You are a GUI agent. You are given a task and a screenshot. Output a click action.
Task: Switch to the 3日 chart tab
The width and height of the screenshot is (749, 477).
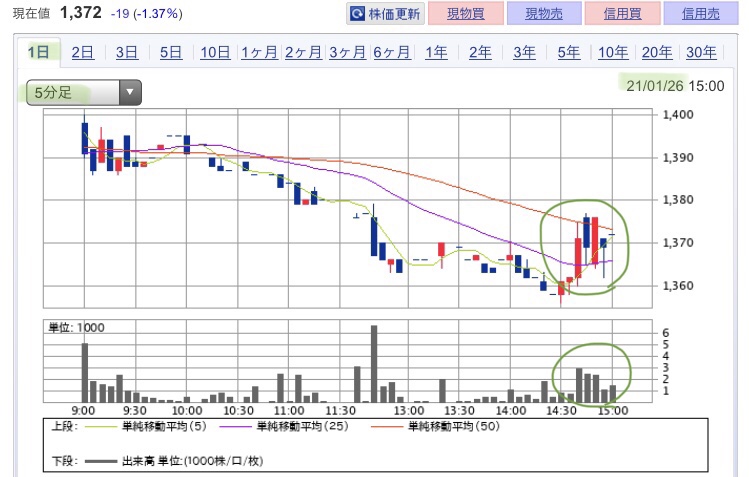point(127,53)
